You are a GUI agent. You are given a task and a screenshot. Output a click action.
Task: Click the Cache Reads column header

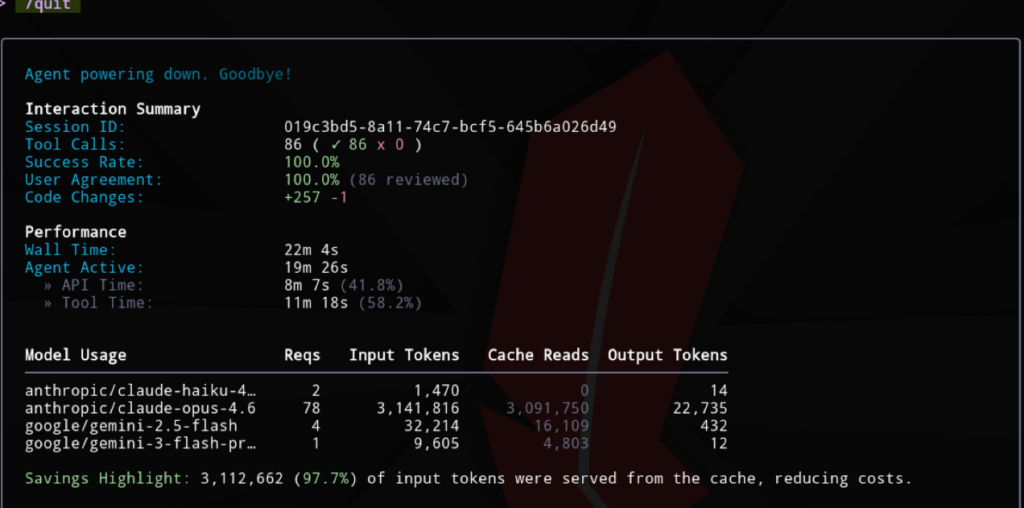tap(538, 355)
